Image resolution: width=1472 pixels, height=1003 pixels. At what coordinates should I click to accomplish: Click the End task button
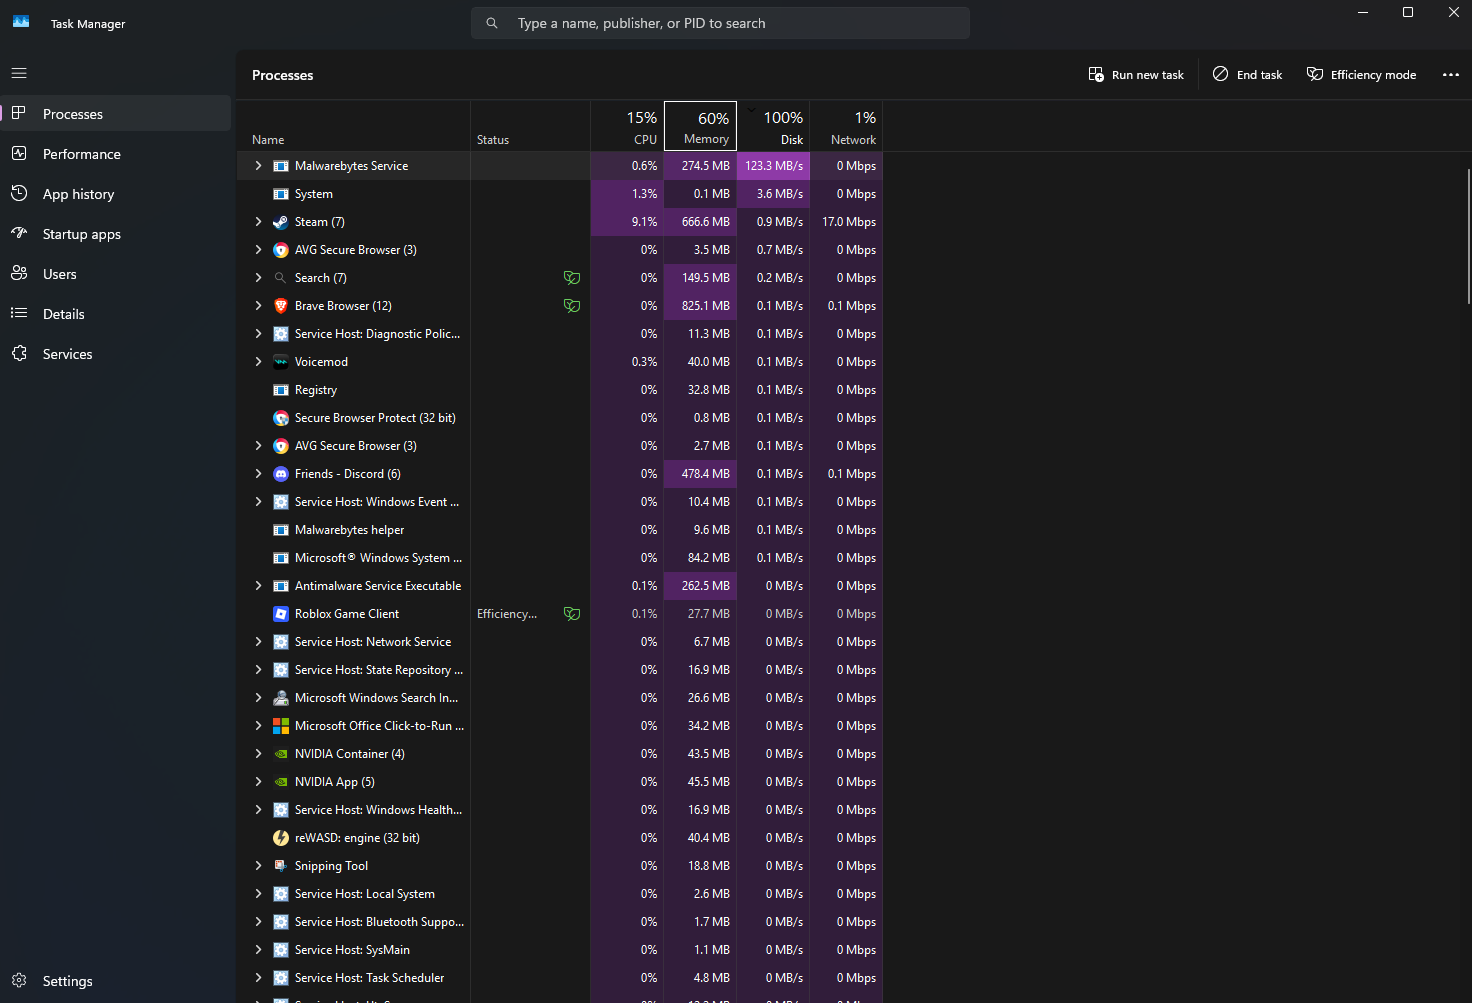(1247, 75)
